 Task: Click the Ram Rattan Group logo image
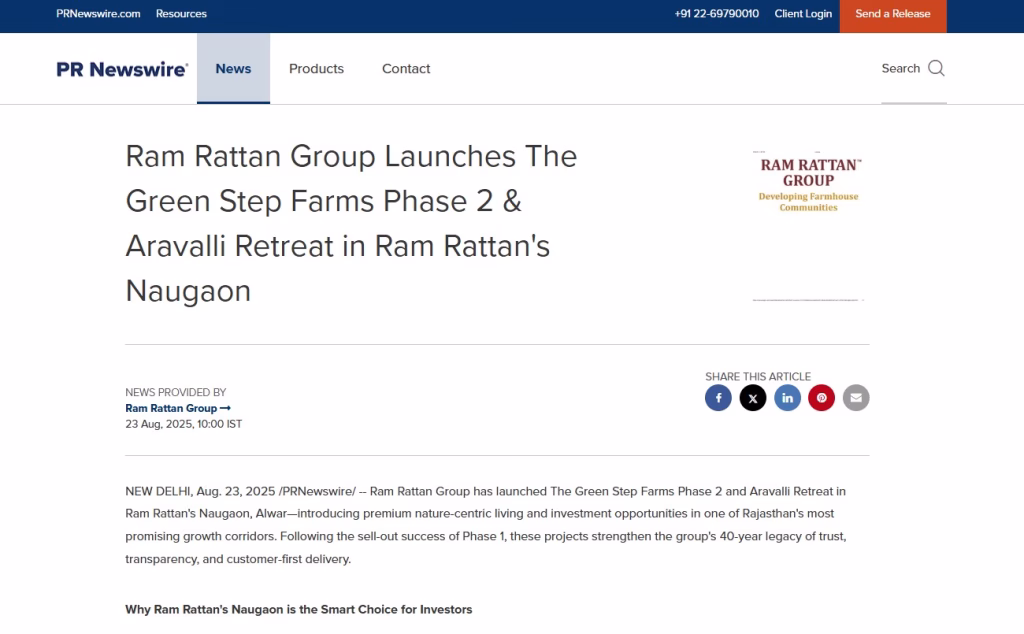[x=806, y=183]
